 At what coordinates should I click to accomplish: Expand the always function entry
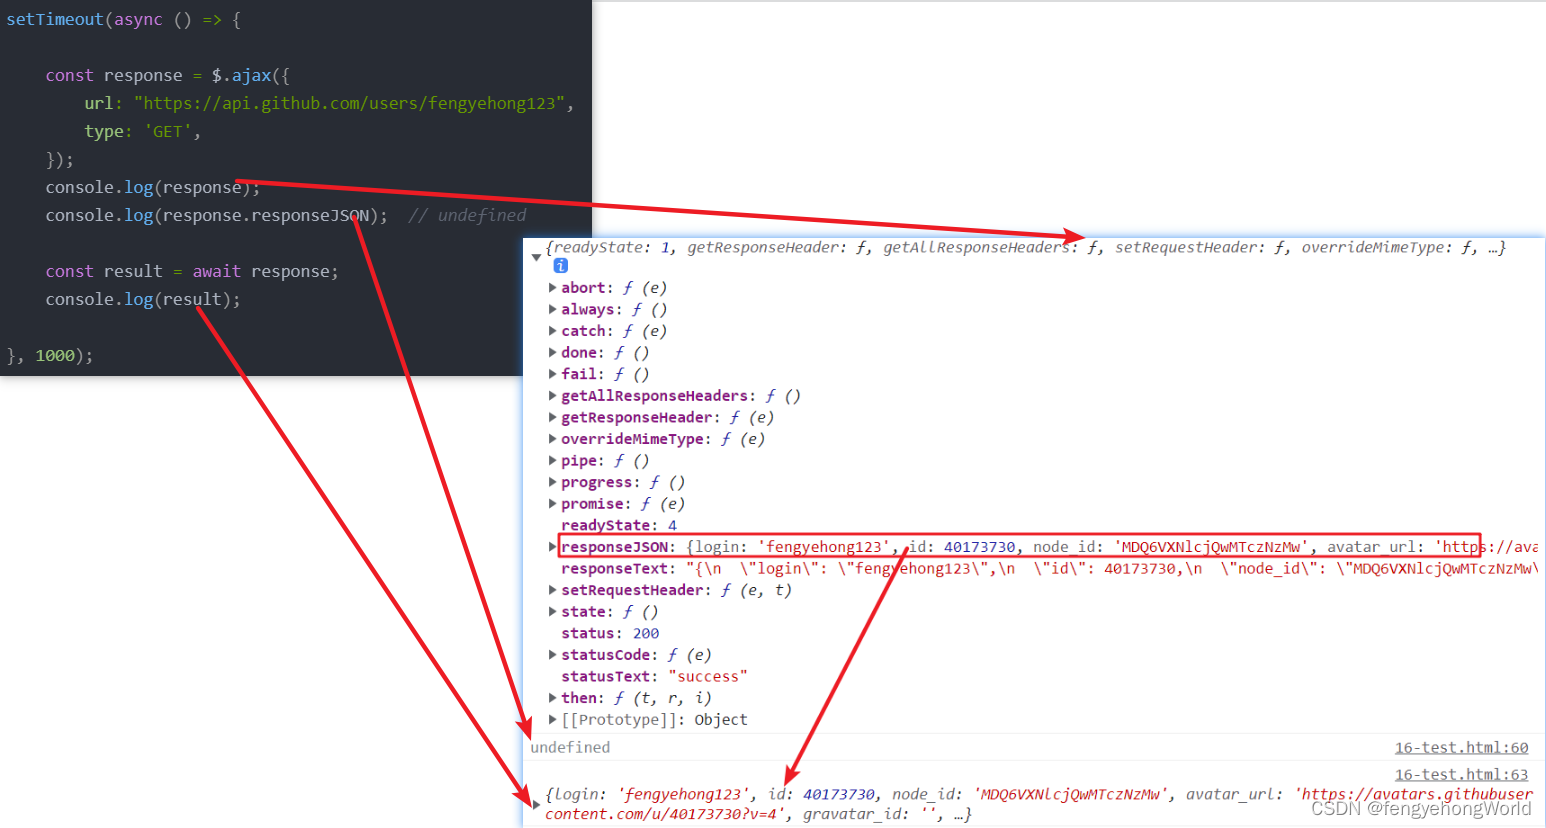pyautogui.click(x=552, y=309)
